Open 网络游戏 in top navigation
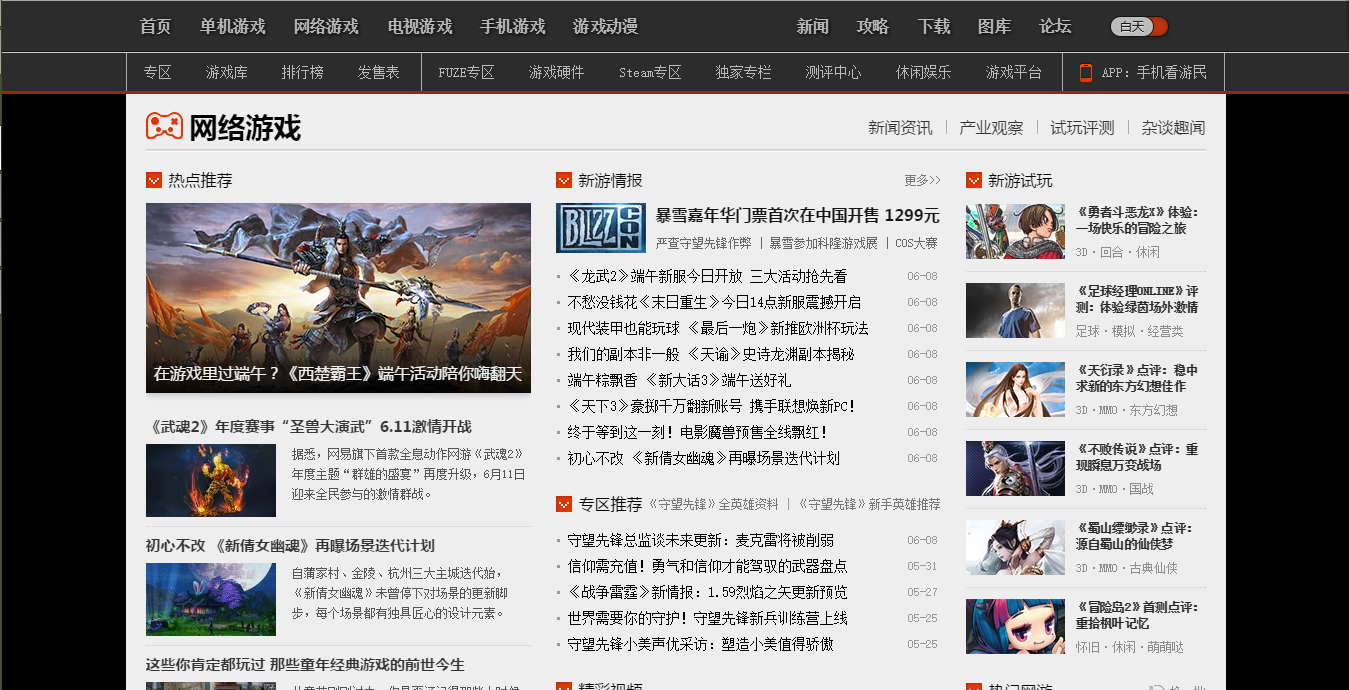Screen dimensions: 1349x690 tap(326, 26)
